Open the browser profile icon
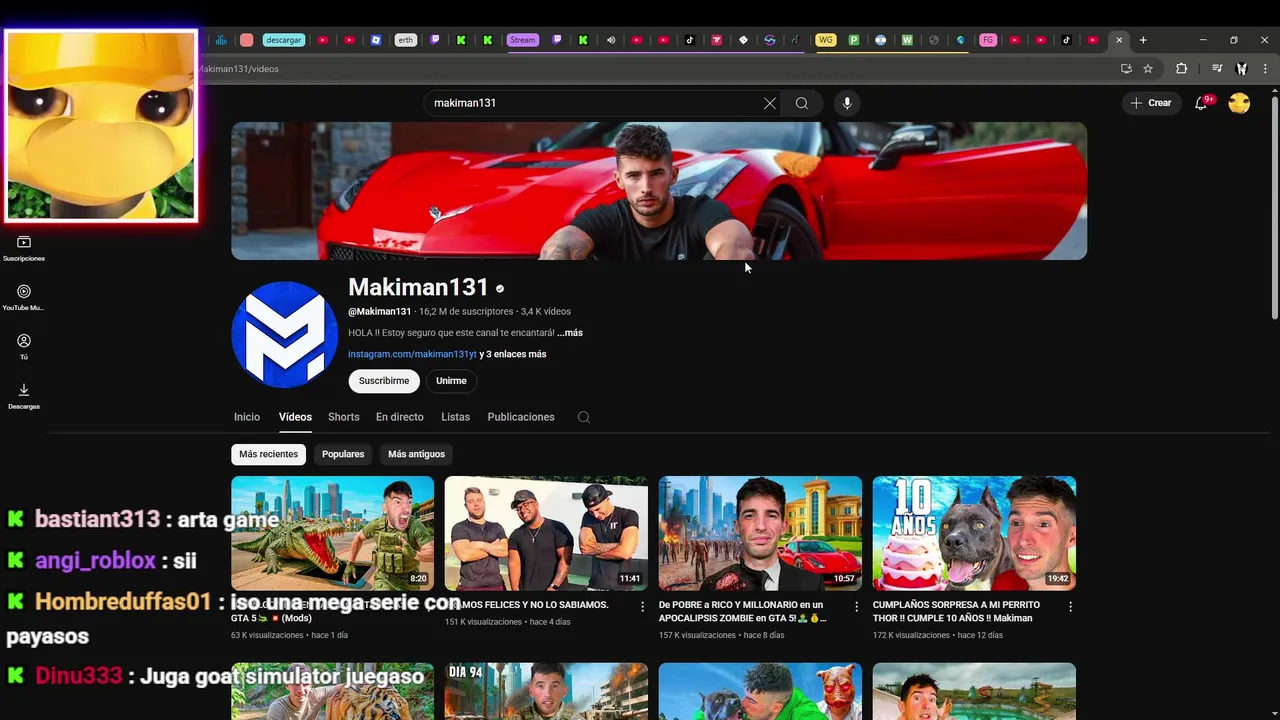1280x720 pixels. tap(1241, 68)
